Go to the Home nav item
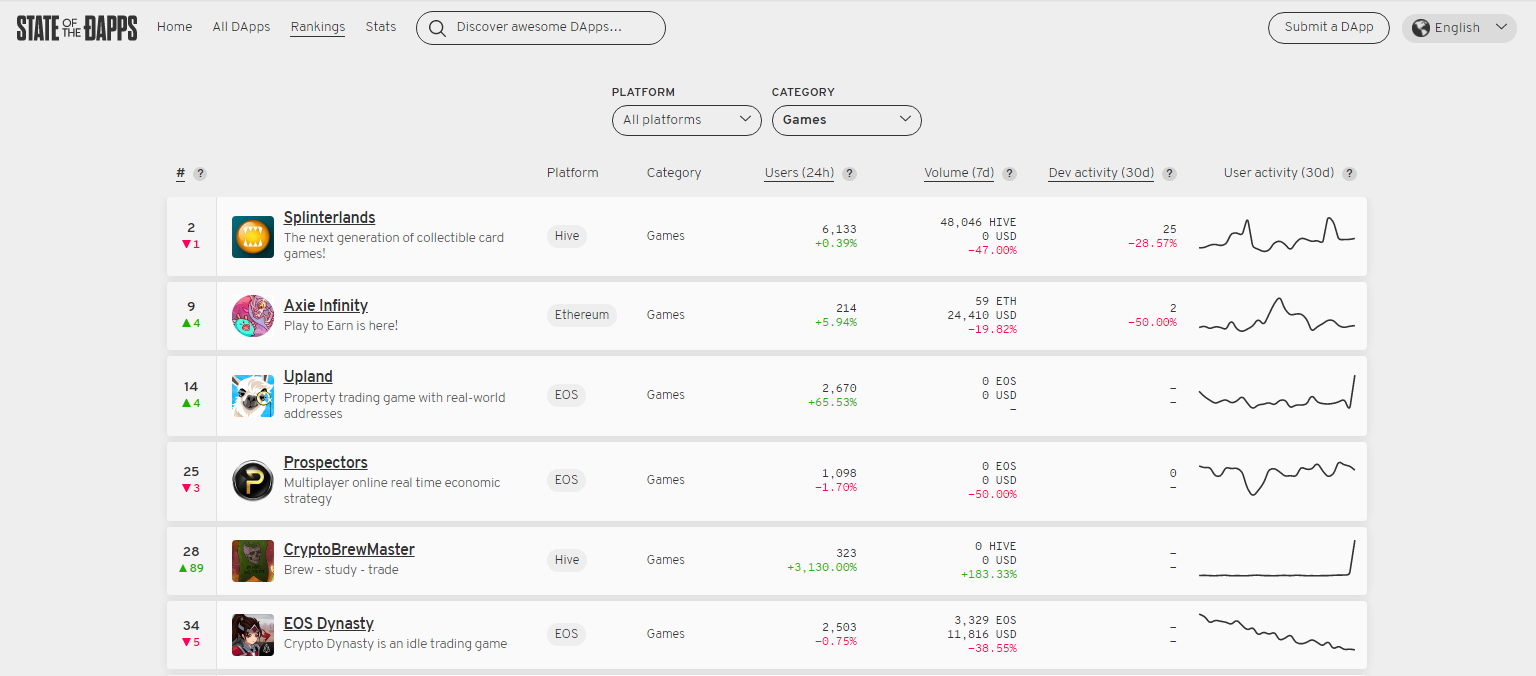 pos(174,27)
